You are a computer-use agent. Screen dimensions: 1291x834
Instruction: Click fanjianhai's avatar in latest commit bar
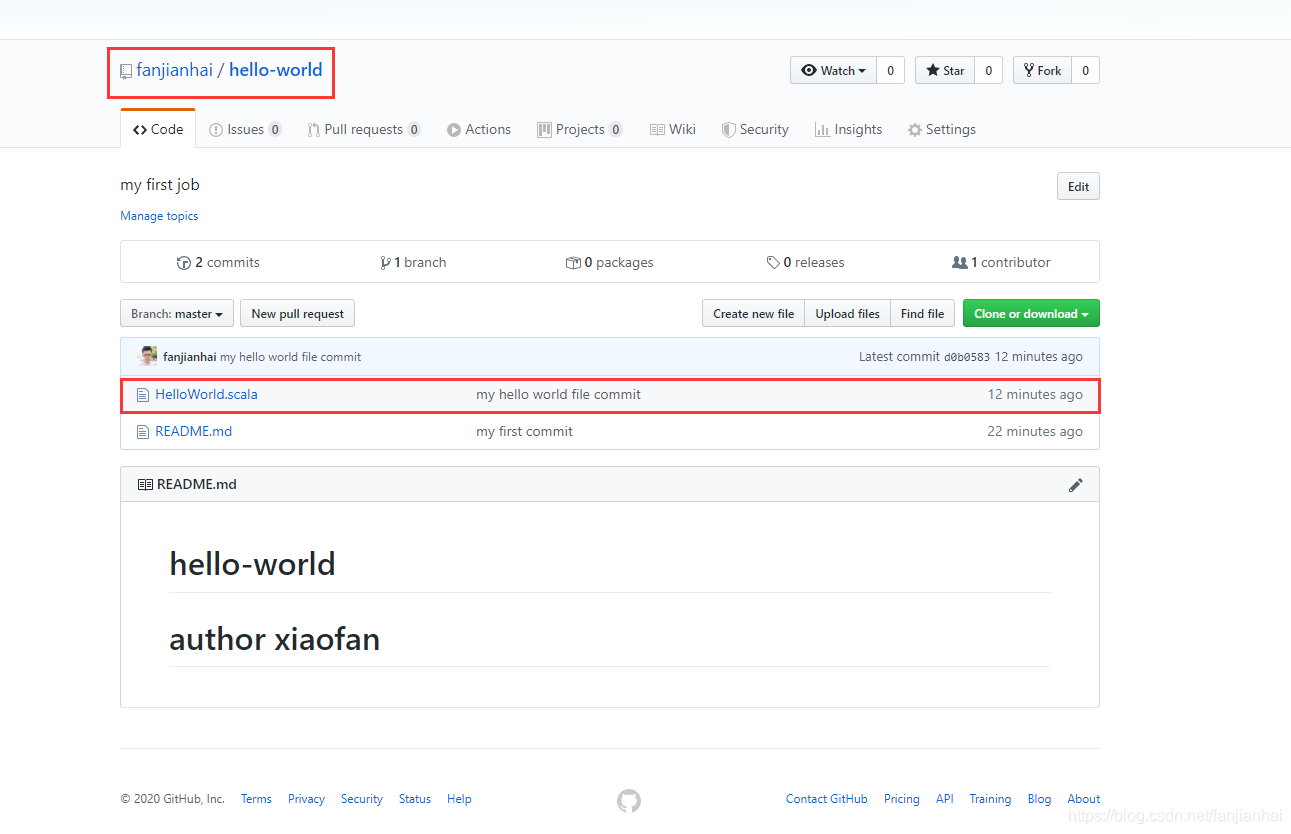(147, 356)
